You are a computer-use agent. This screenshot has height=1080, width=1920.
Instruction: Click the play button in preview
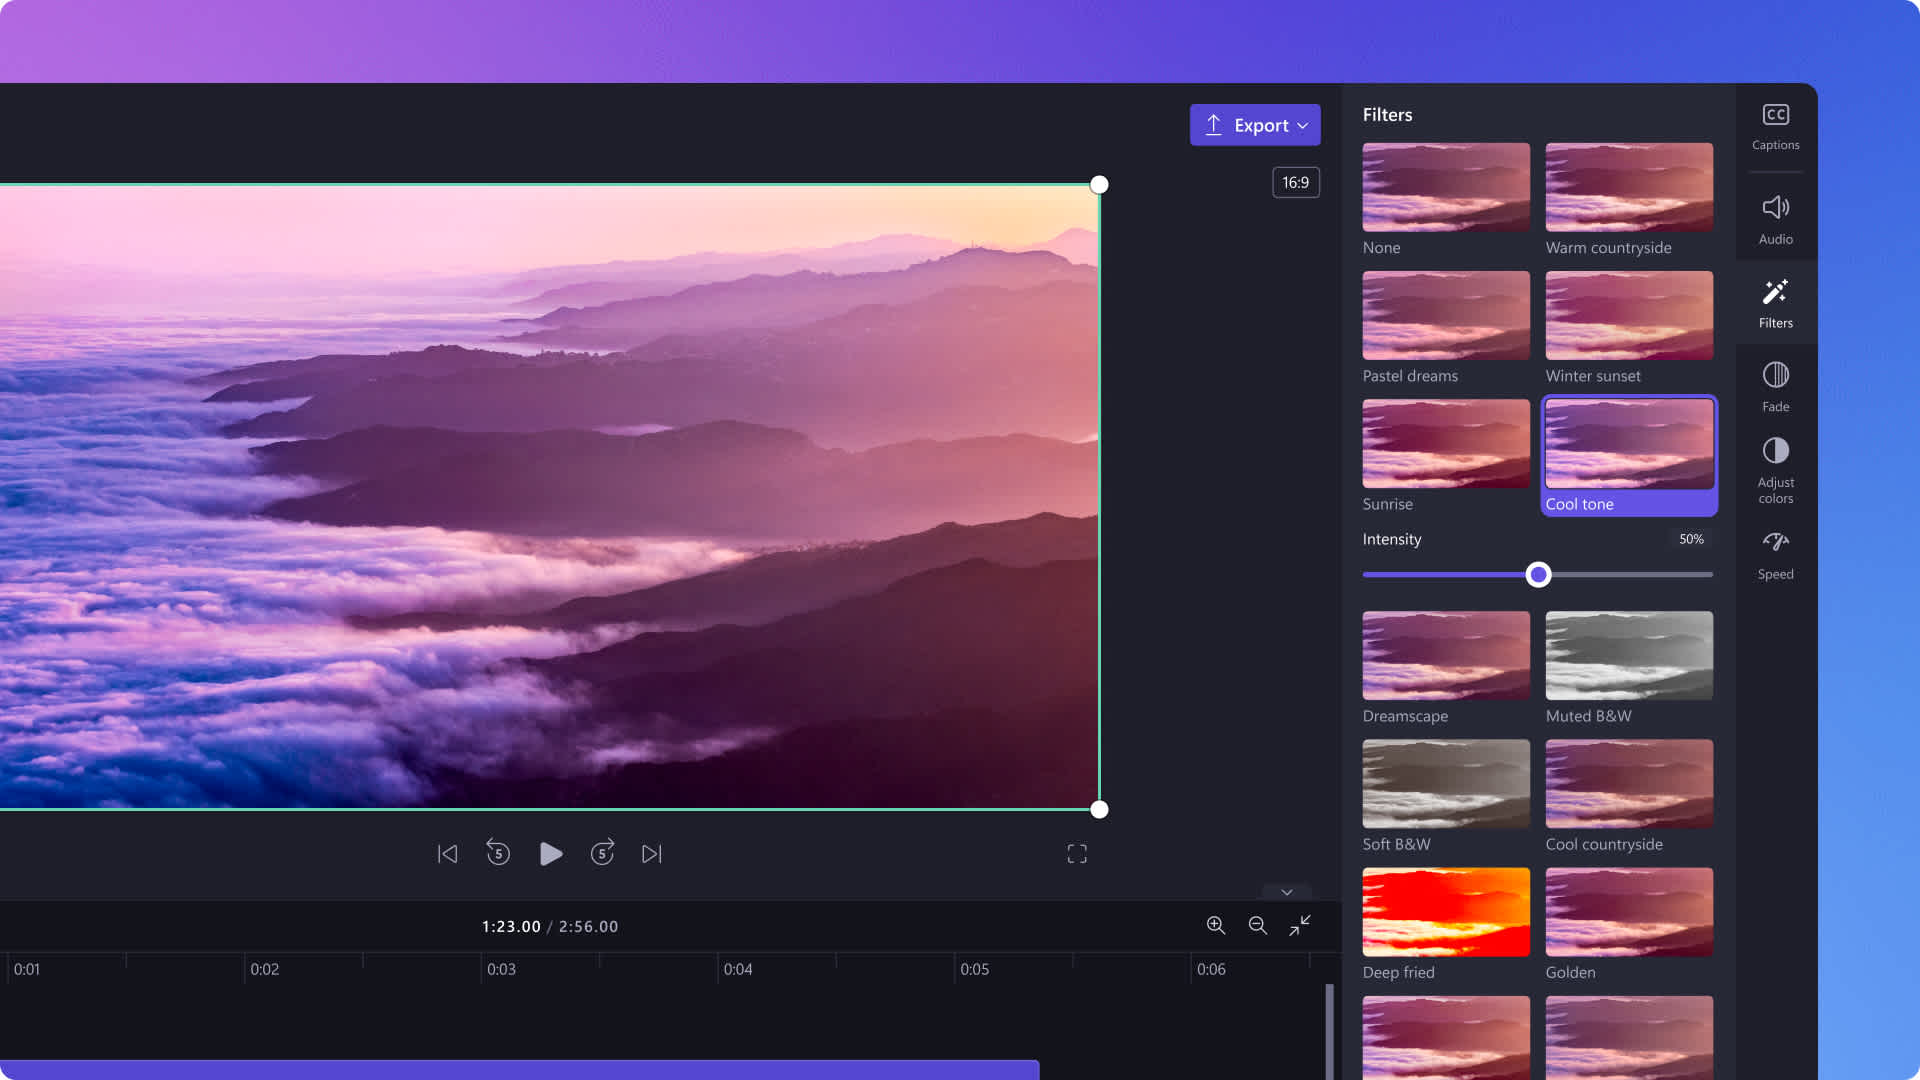pyautogui.click(x=551, y=853)
